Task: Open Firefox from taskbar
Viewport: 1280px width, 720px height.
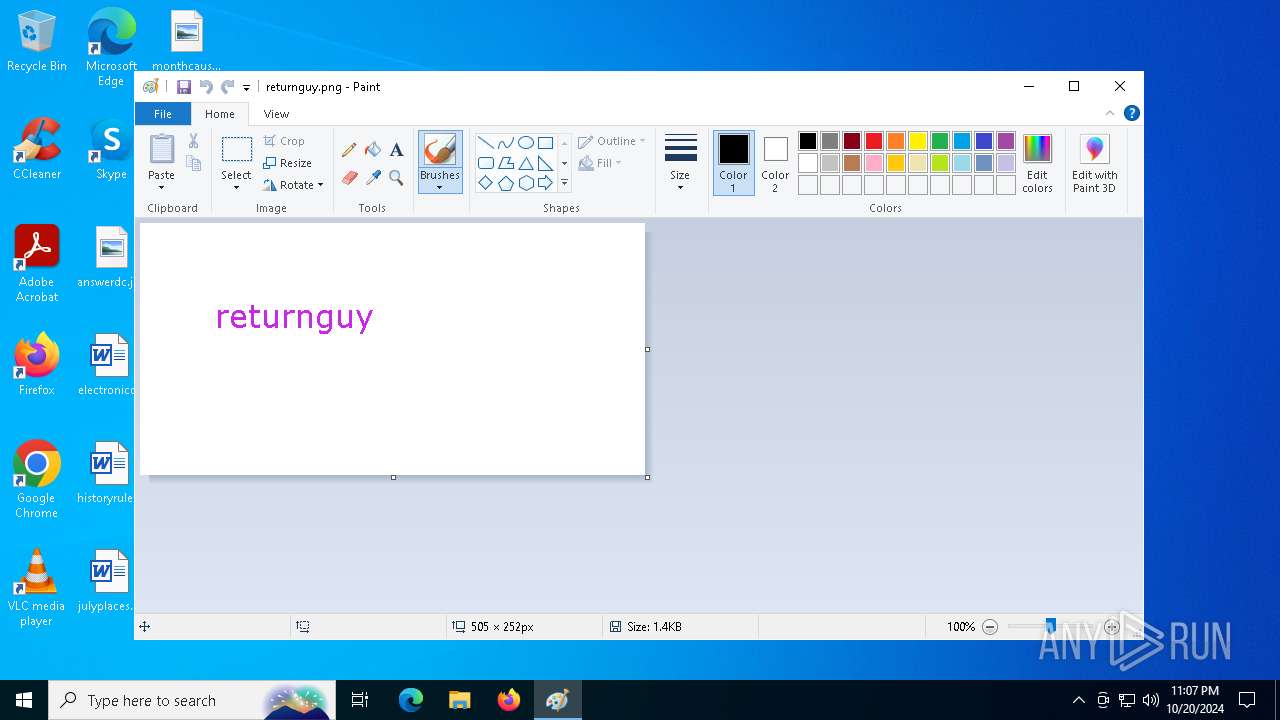Action: 509,700
